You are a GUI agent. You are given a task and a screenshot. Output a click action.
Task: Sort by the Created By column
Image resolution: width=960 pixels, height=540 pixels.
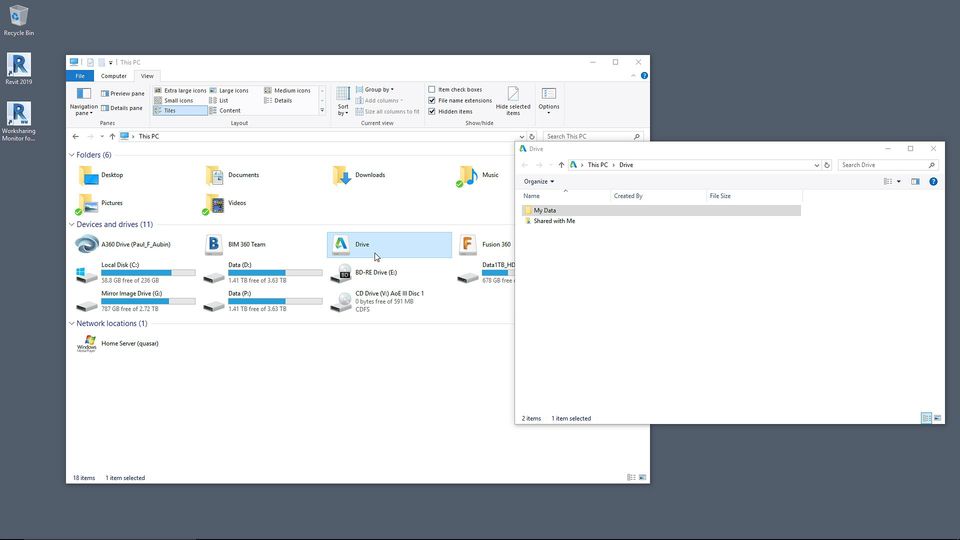pyautogui.click(x=658, y=196)
